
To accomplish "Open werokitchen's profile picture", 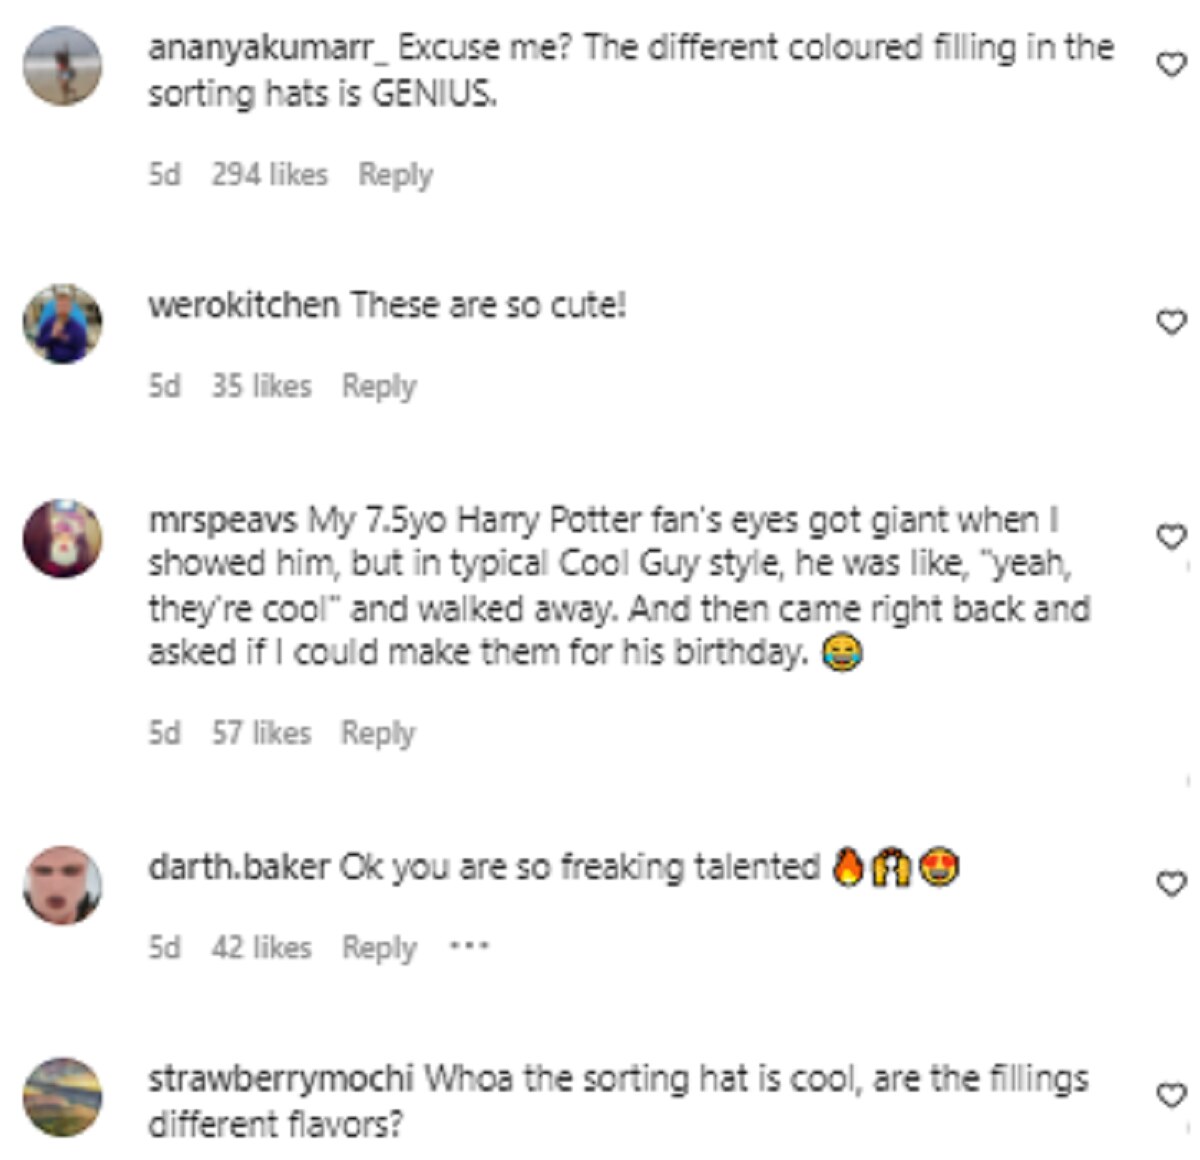I will coord(63,323).
